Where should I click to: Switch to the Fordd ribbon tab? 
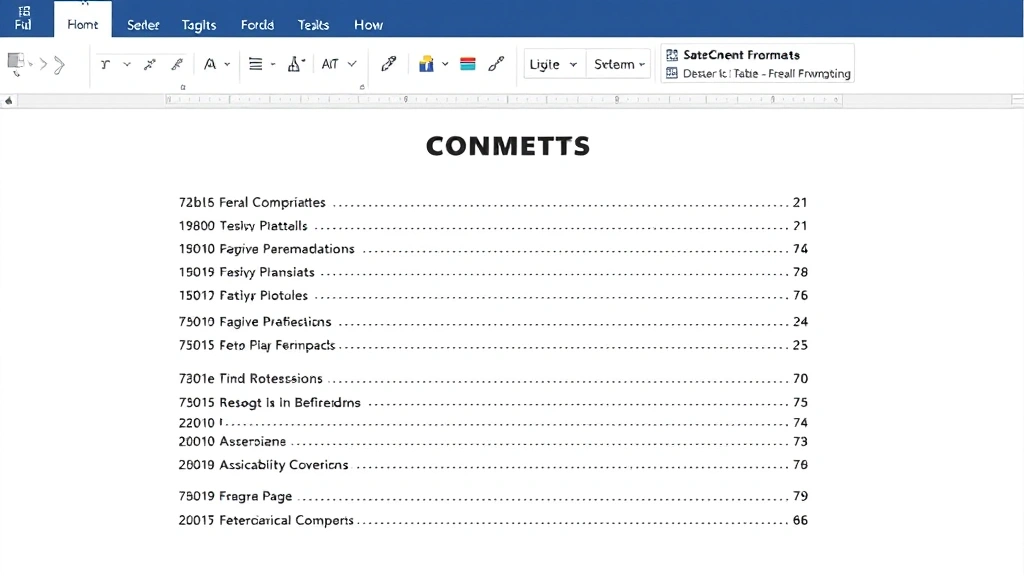tap(257, 24)
